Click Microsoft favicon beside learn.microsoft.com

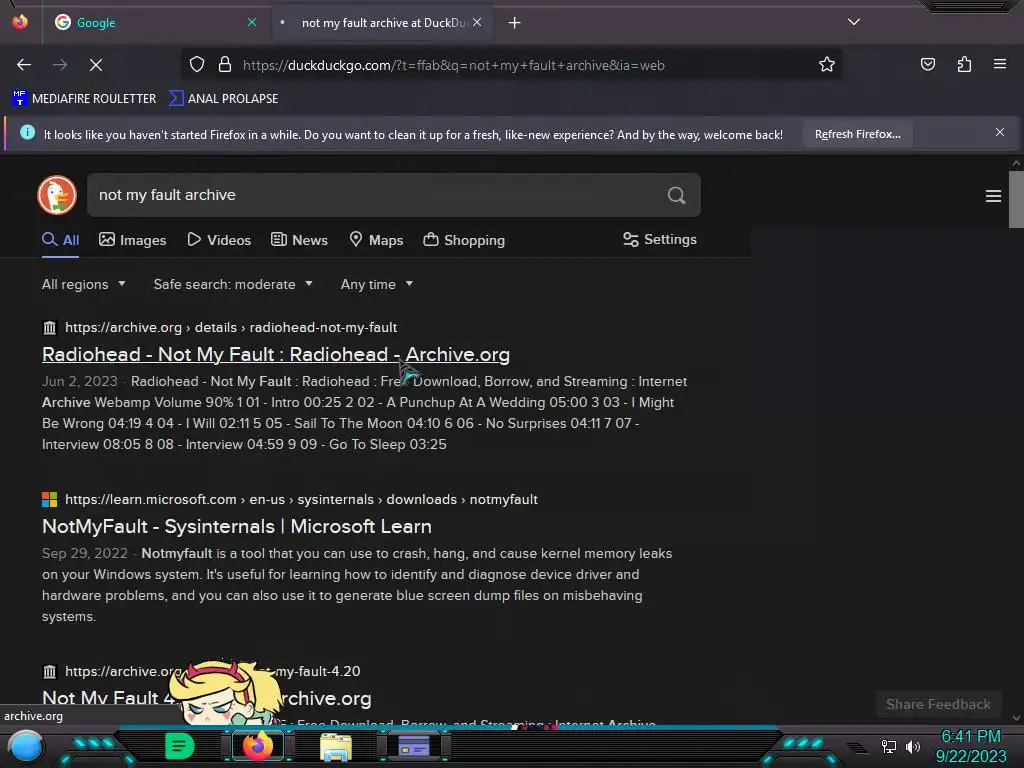pos(50,500)
